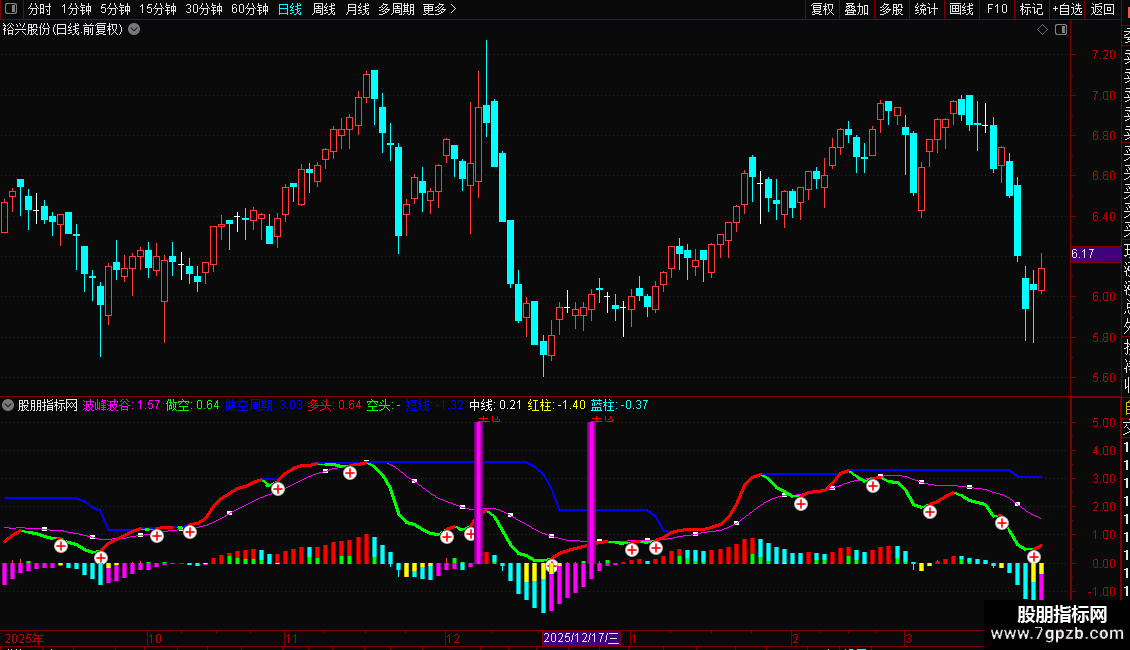This screenshot has width=1130, height=650.
Task: Click the 股朋指标网 indicator name
Action: [48, 405]
